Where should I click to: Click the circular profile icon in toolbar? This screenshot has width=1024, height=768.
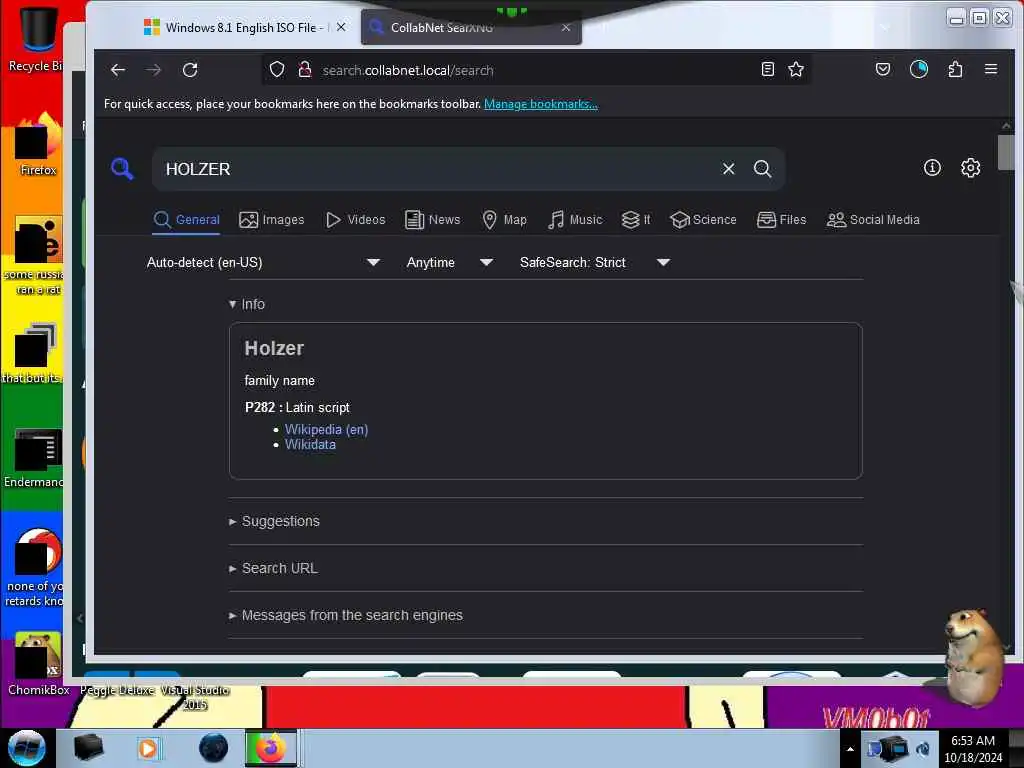click(x=919, y=69)
